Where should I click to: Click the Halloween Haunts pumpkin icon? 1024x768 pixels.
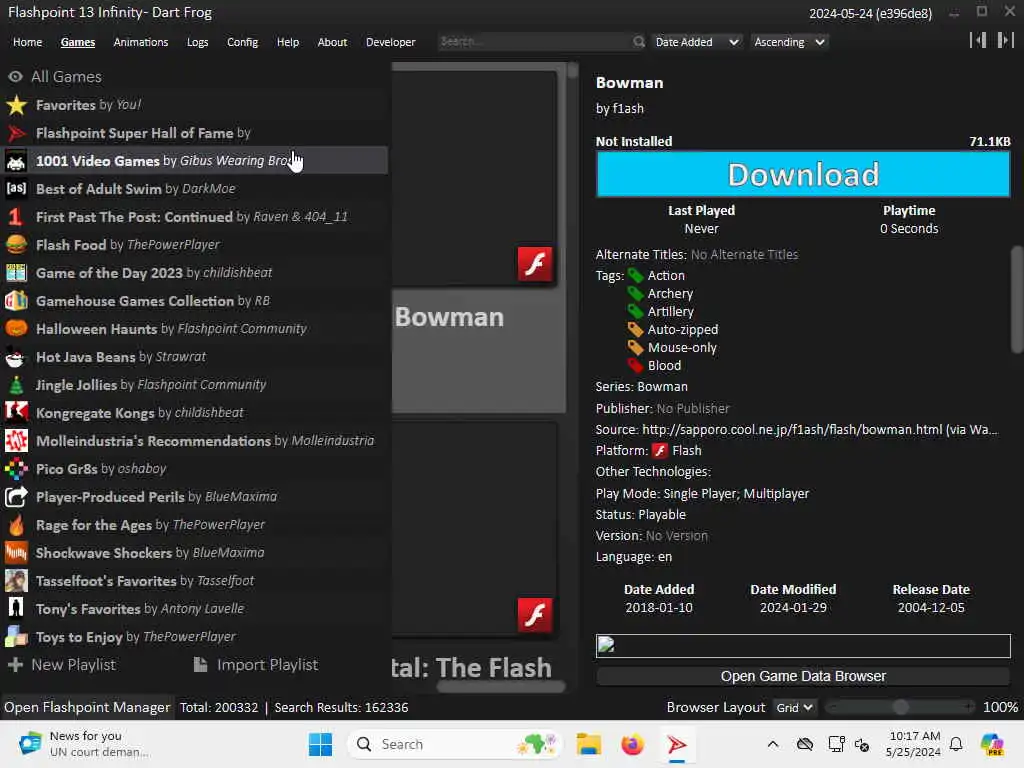16,328
